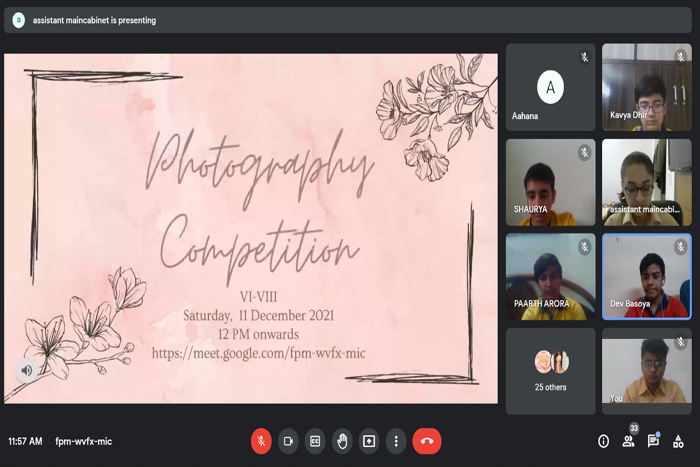Click the meeting code fpm-wvfx-mic in the bottom bar
Viewport: 700px width, 467px height.
click(83, 441)
